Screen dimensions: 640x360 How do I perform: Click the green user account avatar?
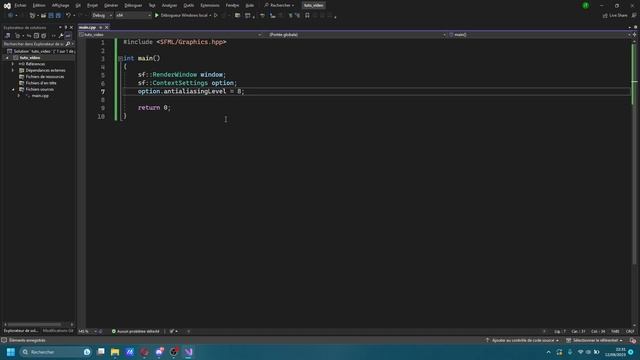tap(586, 6)
